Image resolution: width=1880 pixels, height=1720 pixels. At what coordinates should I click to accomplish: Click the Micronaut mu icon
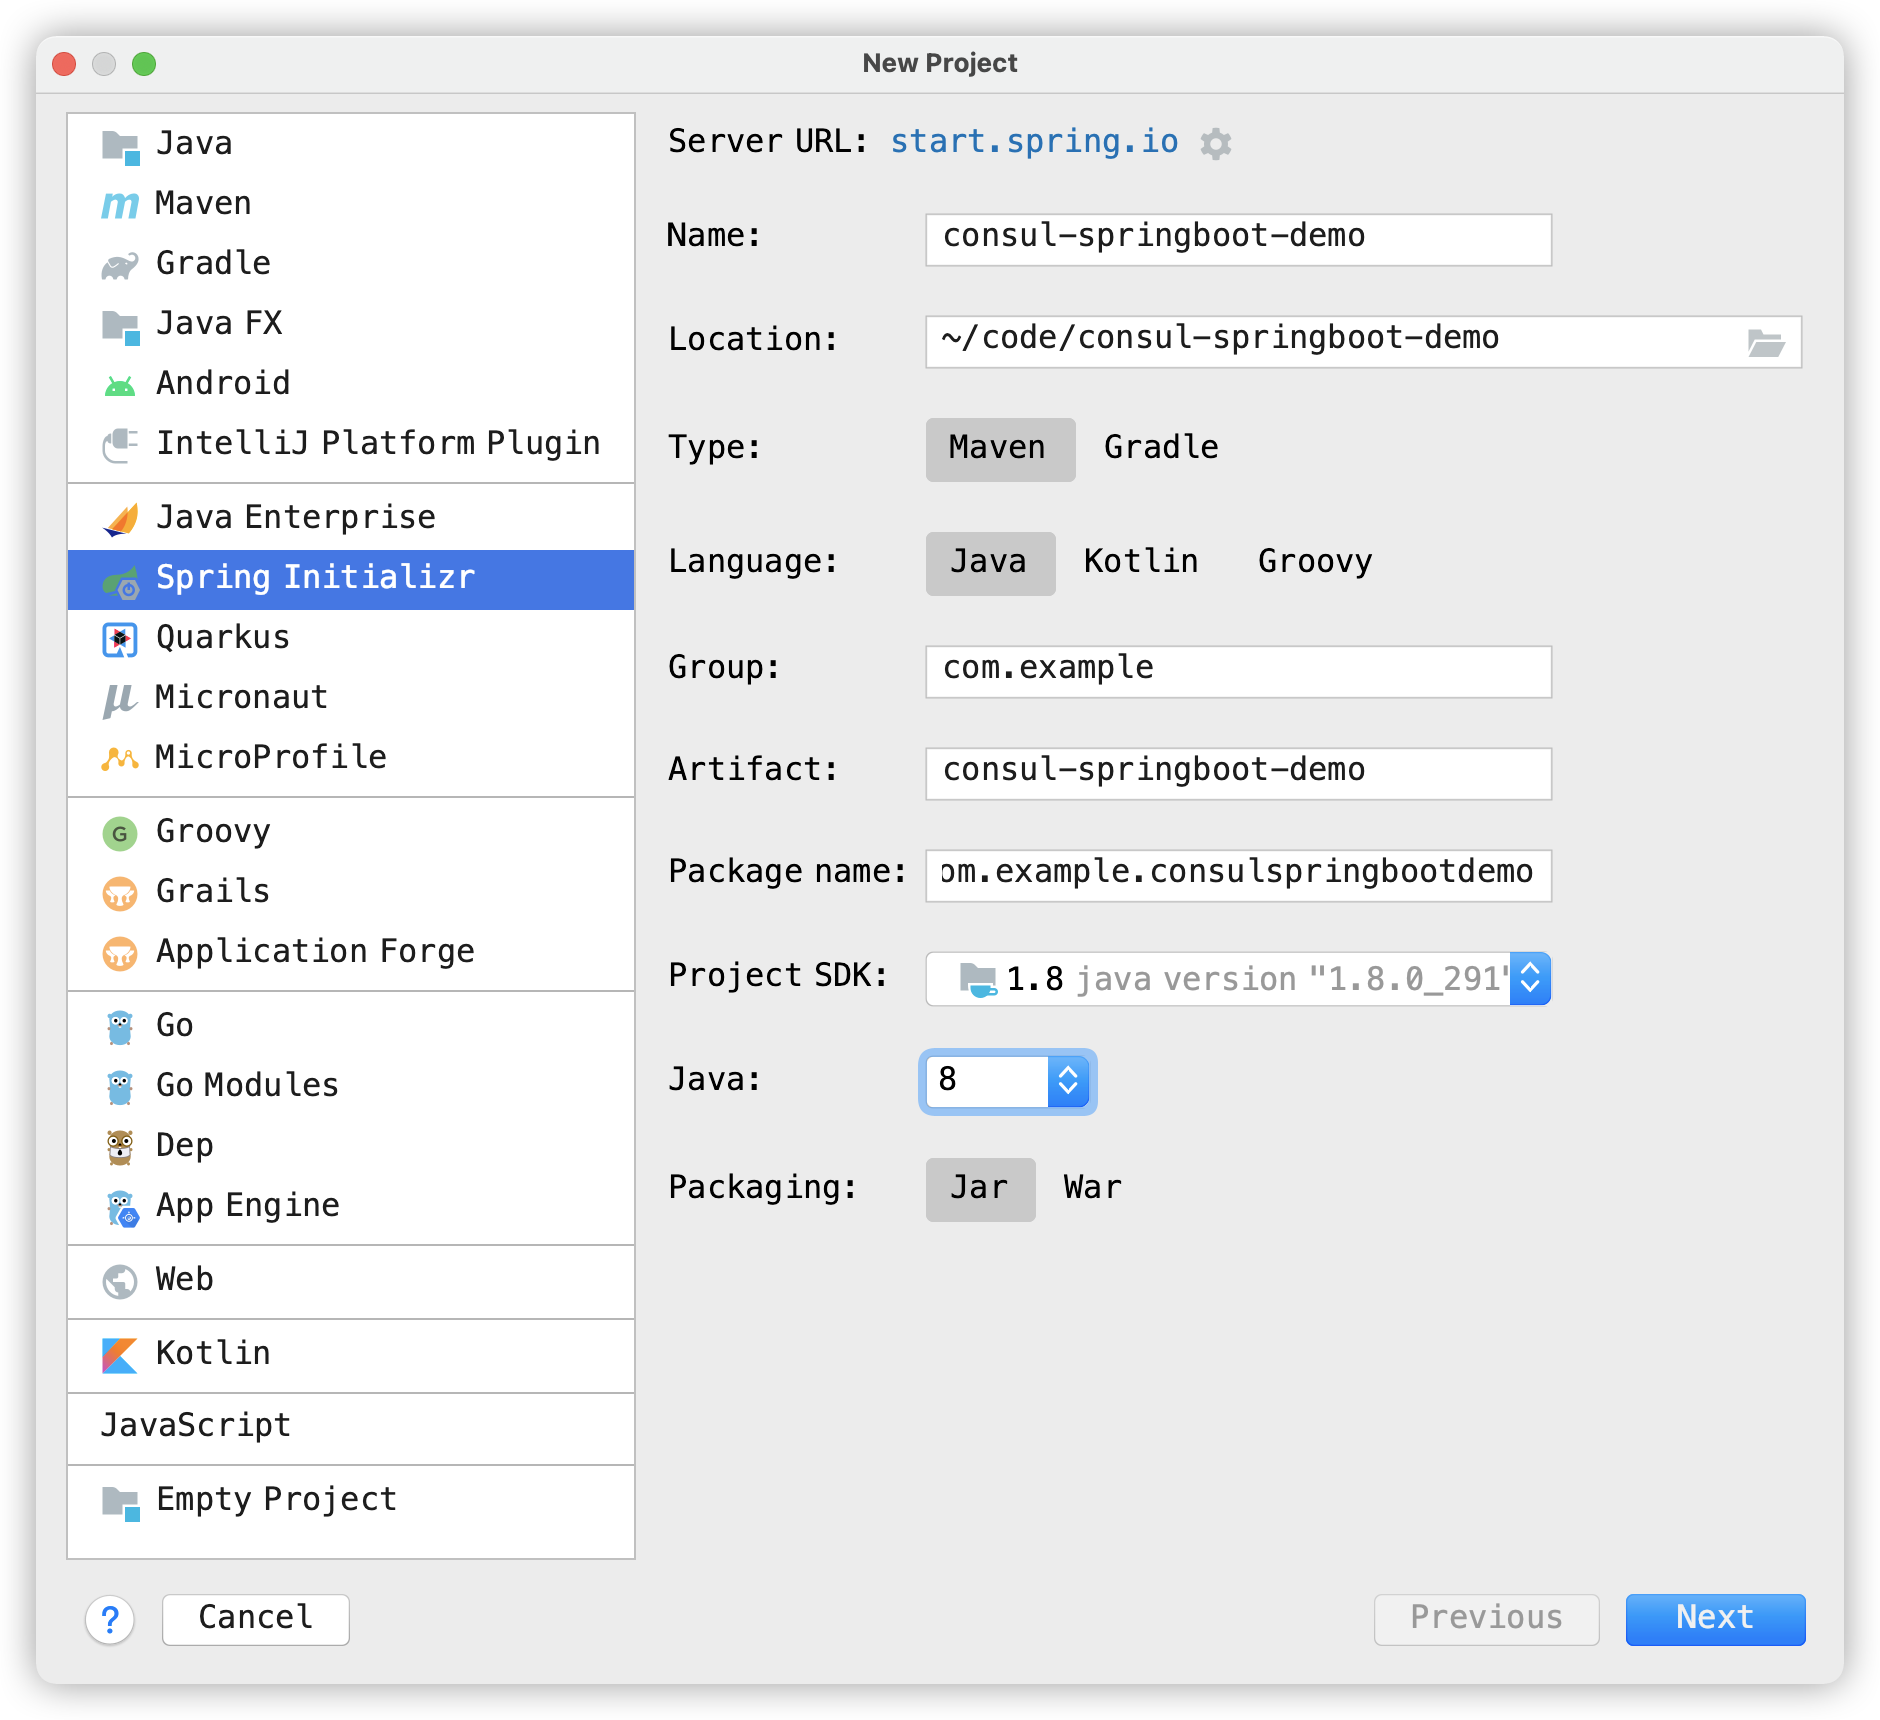(x=120, y=700)
